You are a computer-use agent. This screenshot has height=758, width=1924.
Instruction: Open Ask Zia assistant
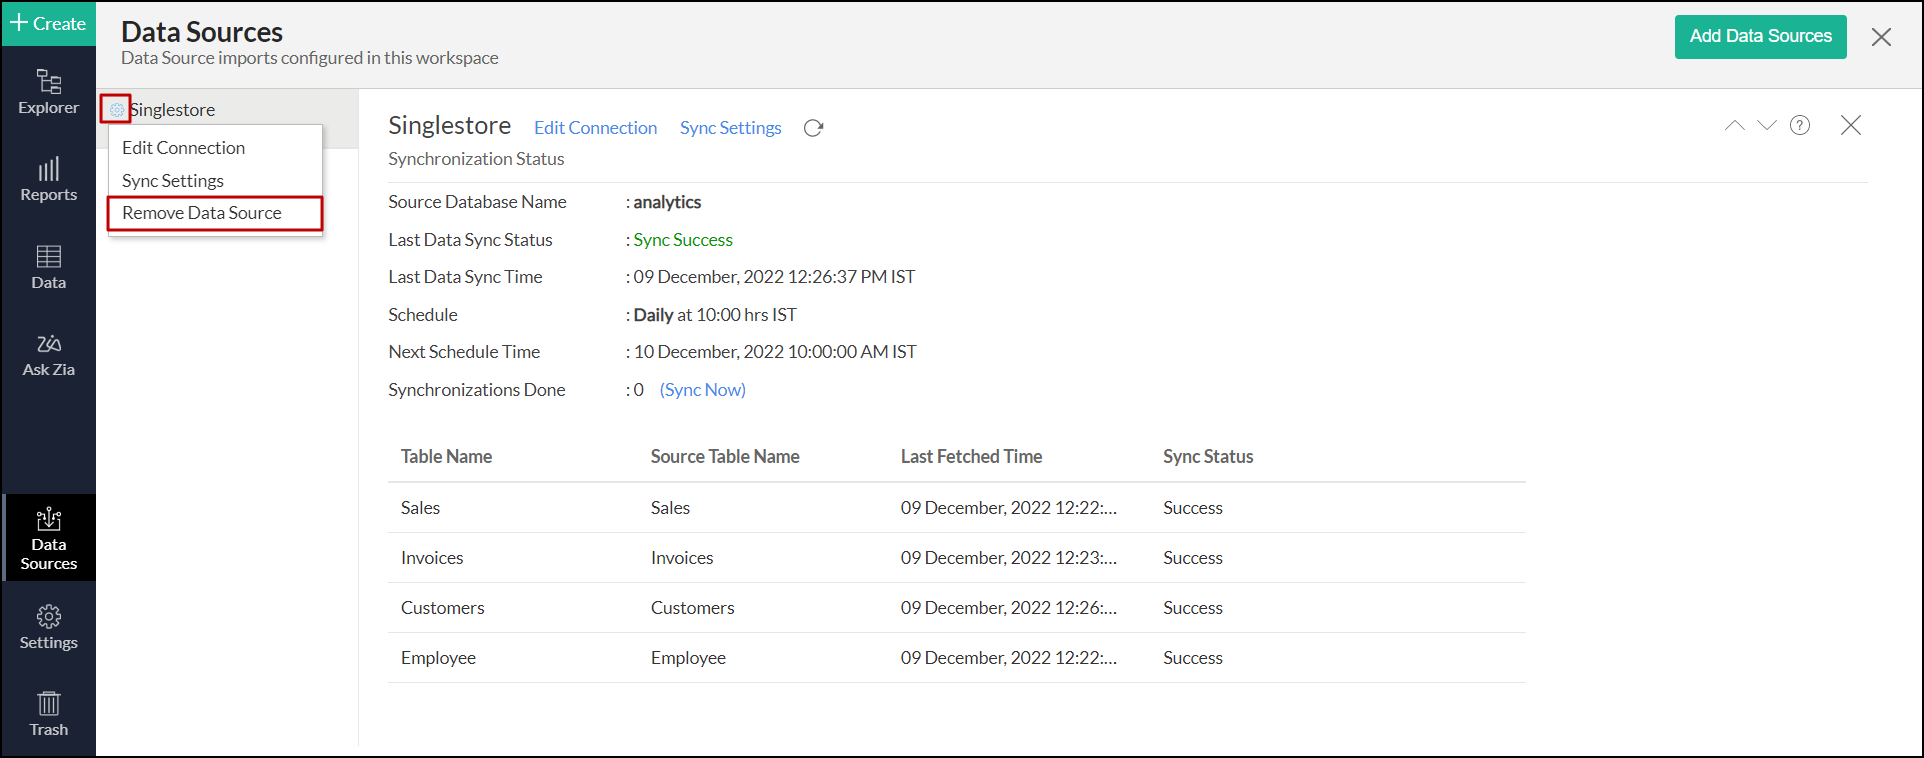pos(48,355)
